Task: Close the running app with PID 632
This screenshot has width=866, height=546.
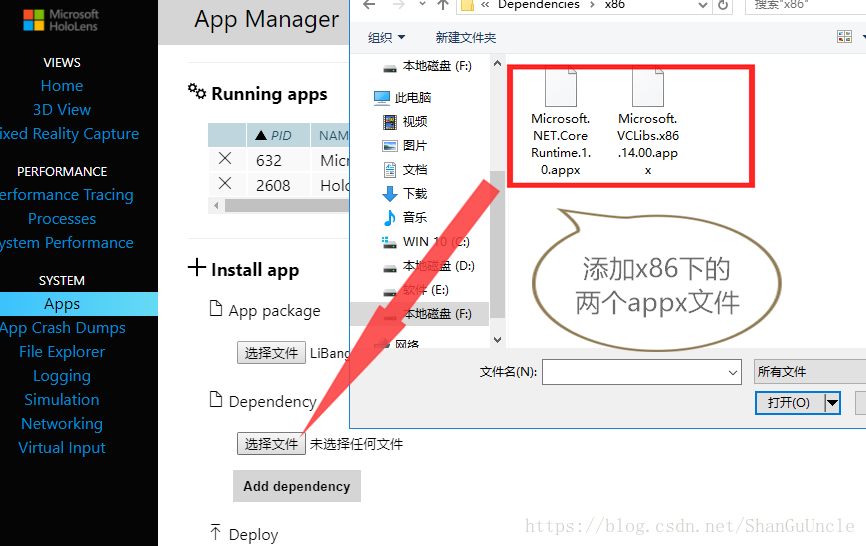Action: (x=225, y=159)
